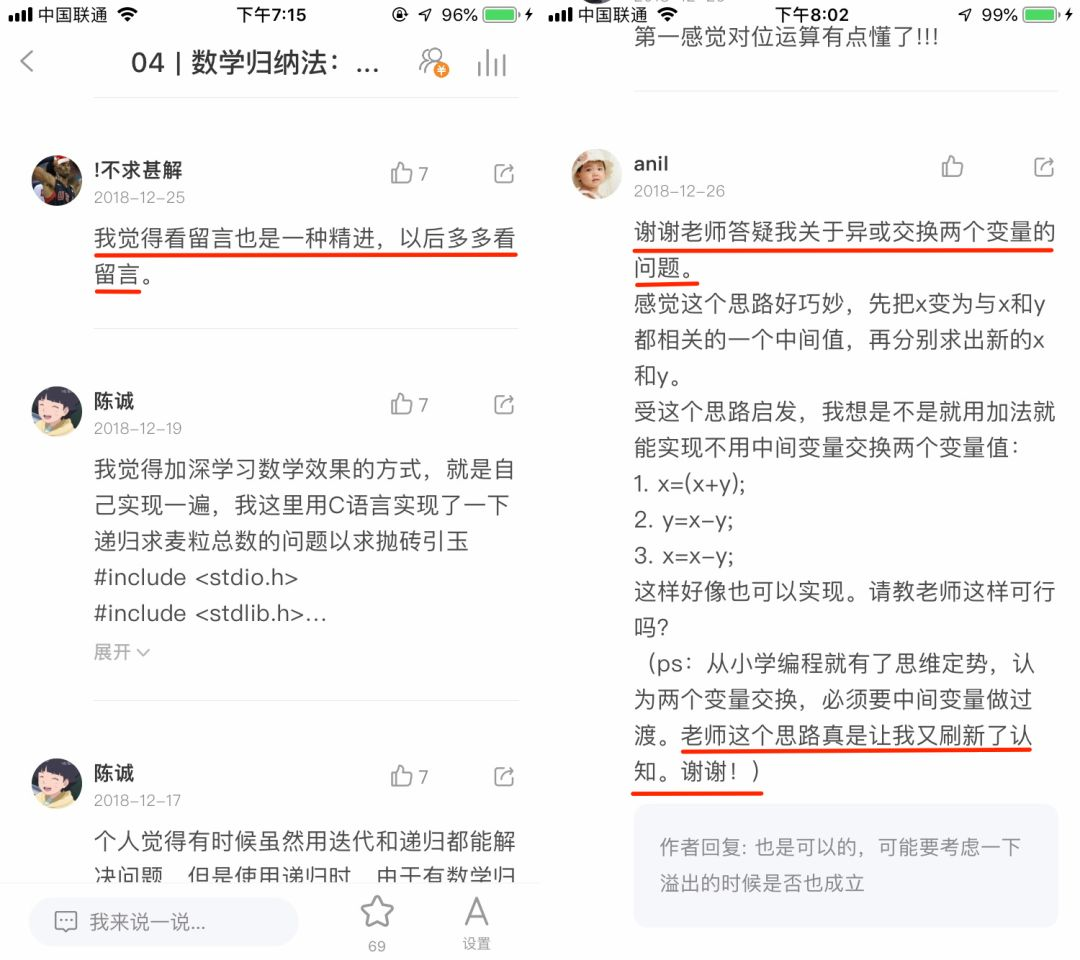
Task: Like 陈诚's comment dated 2018-12-19
Action: (x=409, y=404)
